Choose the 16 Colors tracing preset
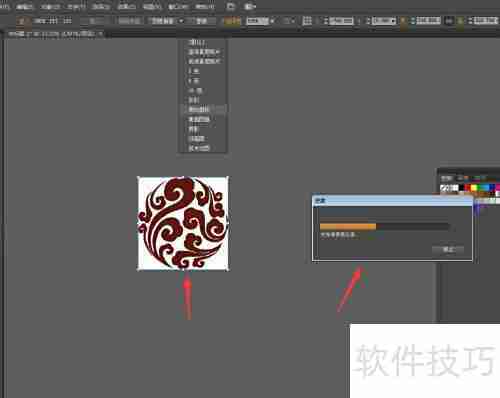This screenshot has width=500, height=398. 203,90
